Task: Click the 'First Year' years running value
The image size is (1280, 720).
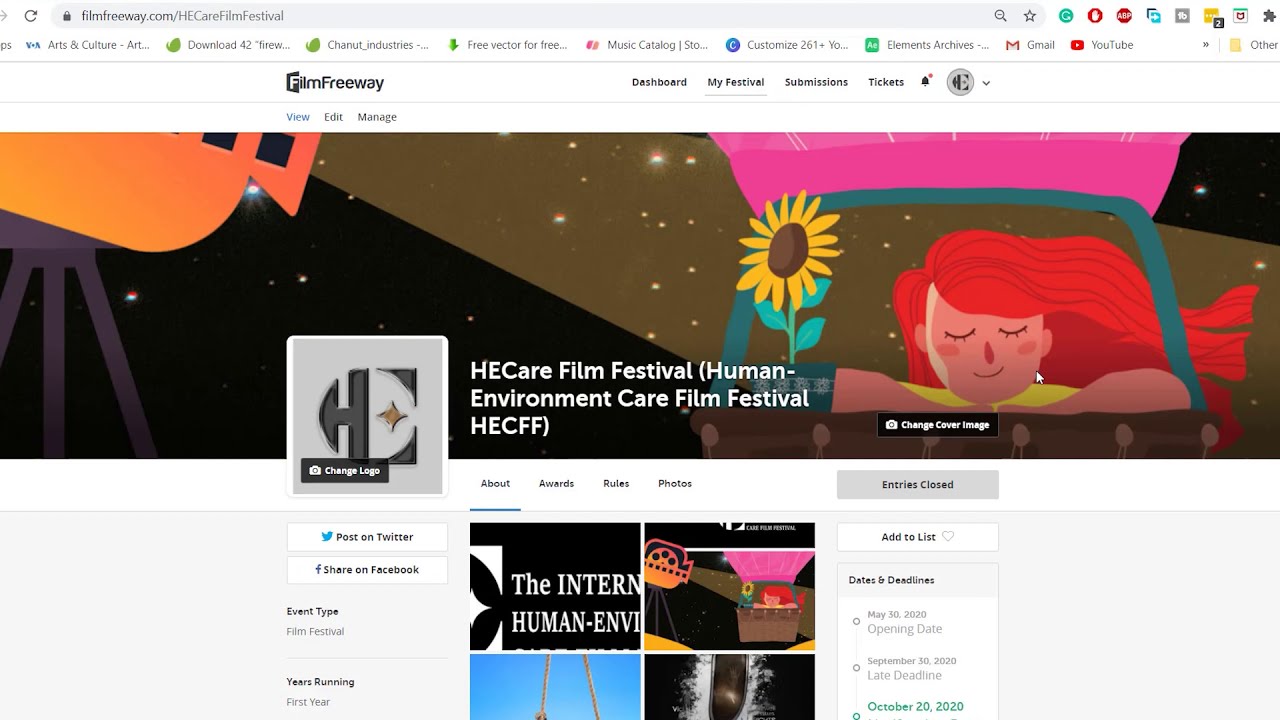Action: pyautogui.click(x=308, y=702)
